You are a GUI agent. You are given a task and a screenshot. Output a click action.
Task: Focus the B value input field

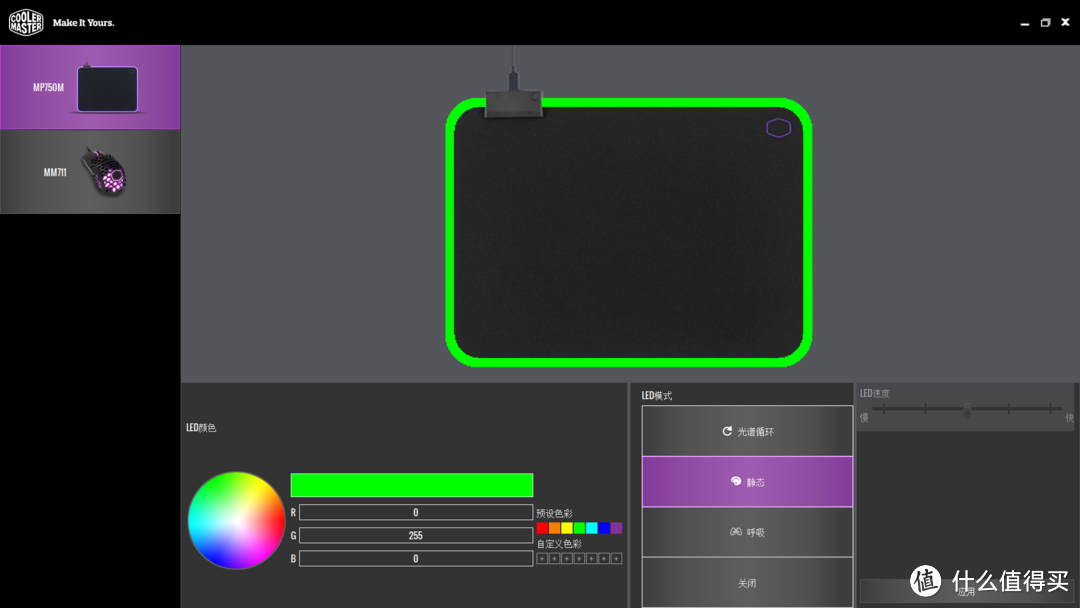pos(415,558)
